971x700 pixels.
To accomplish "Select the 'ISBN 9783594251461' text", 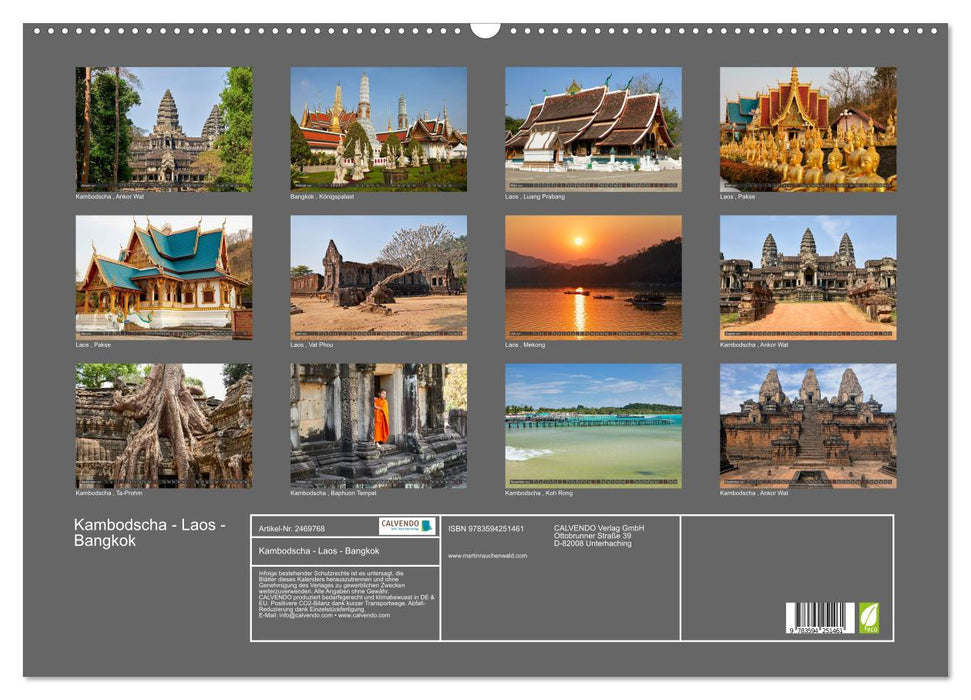I will coord(486,528).
